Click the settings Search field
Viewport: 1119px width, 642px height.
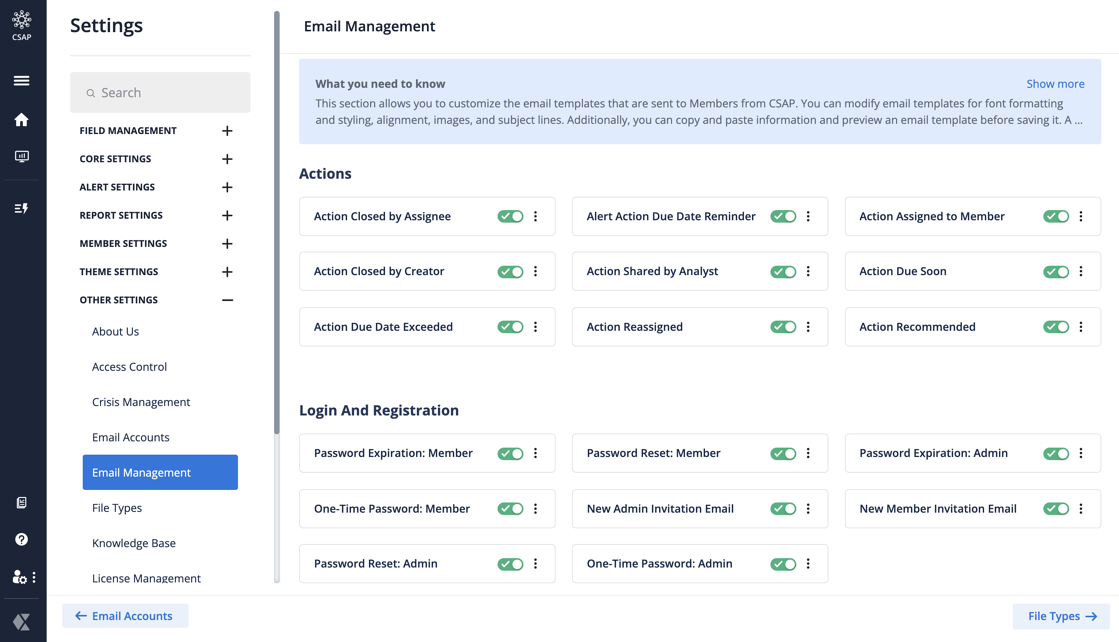[160, 93]
